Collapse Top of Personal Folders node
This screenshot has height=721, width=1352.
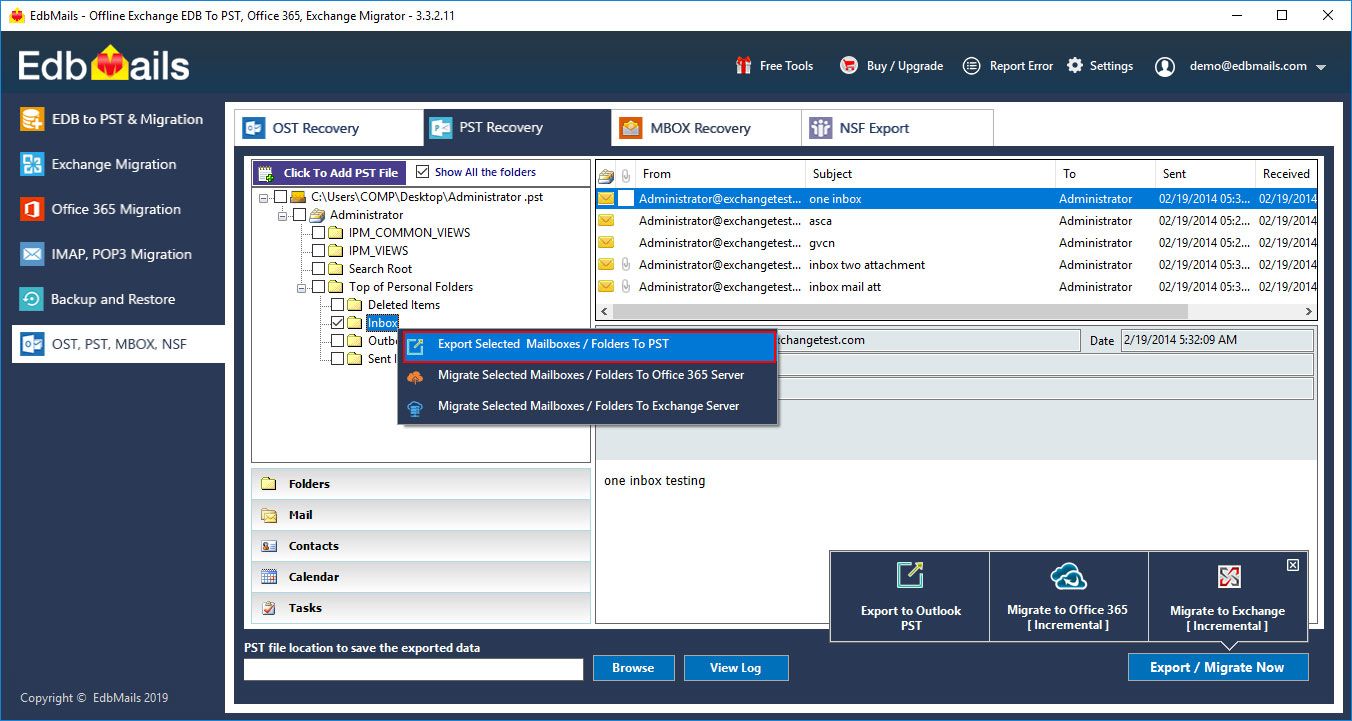(301, 287)
